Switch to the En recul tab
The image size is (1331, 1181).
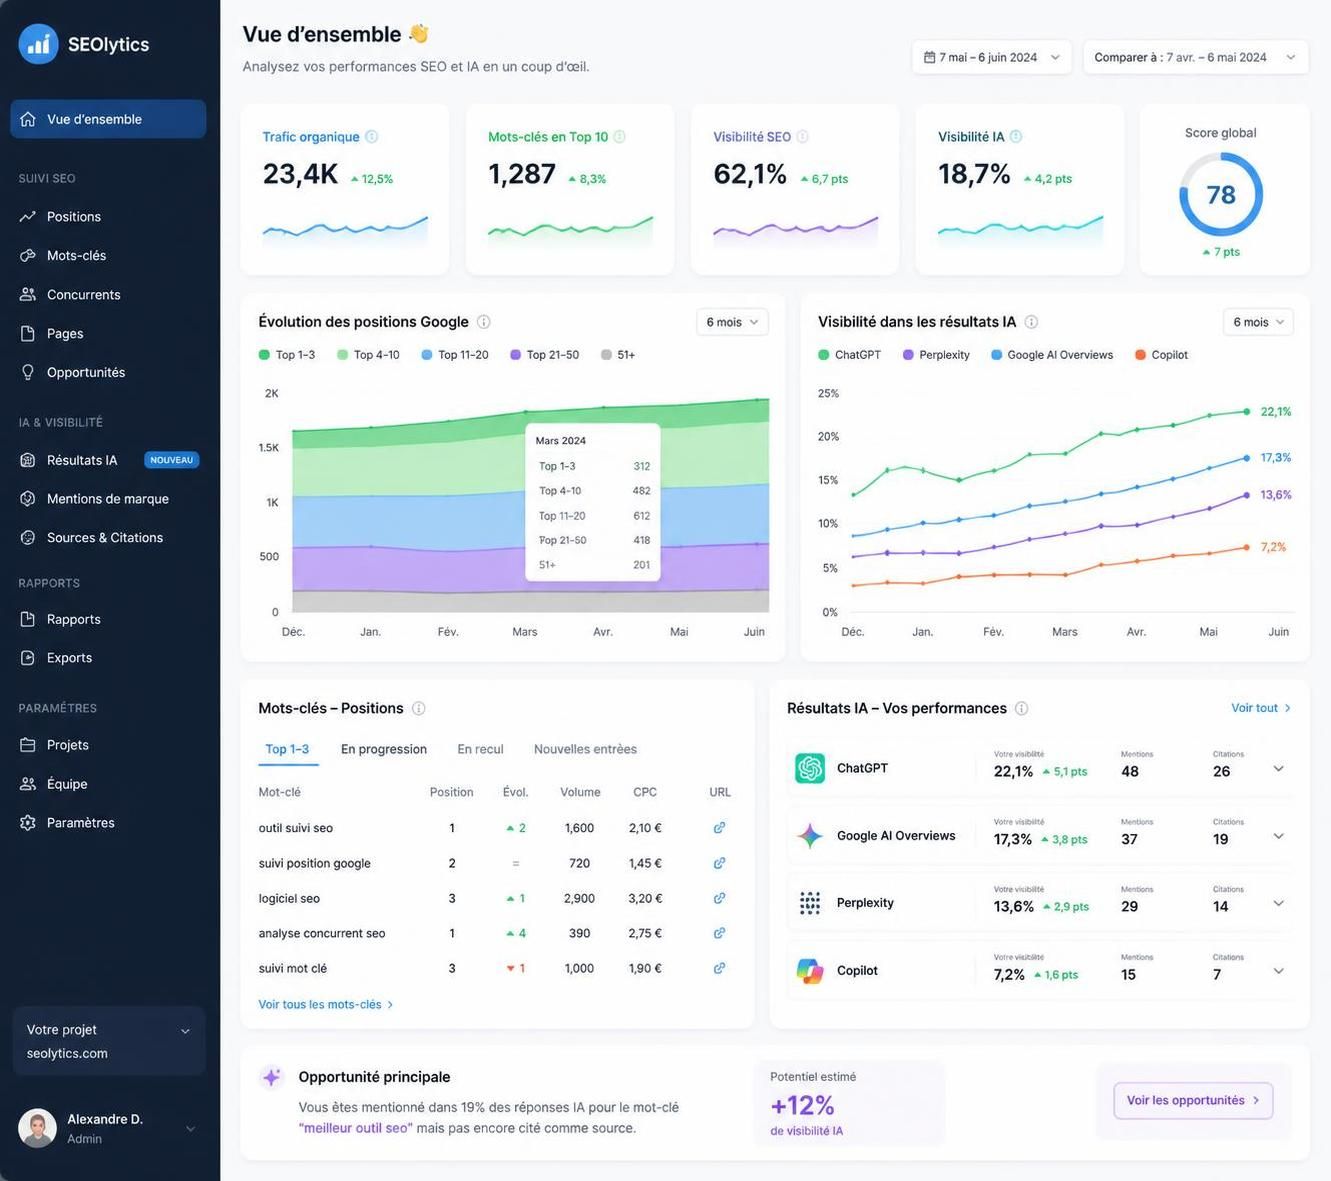click(480, 749)
